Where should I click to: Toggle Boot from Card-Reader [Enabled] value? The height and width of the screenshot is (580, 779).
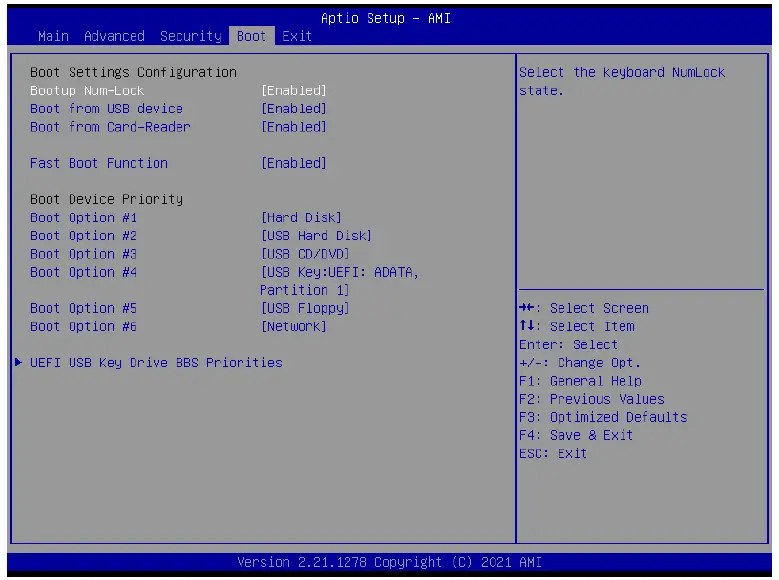[294, 127]
